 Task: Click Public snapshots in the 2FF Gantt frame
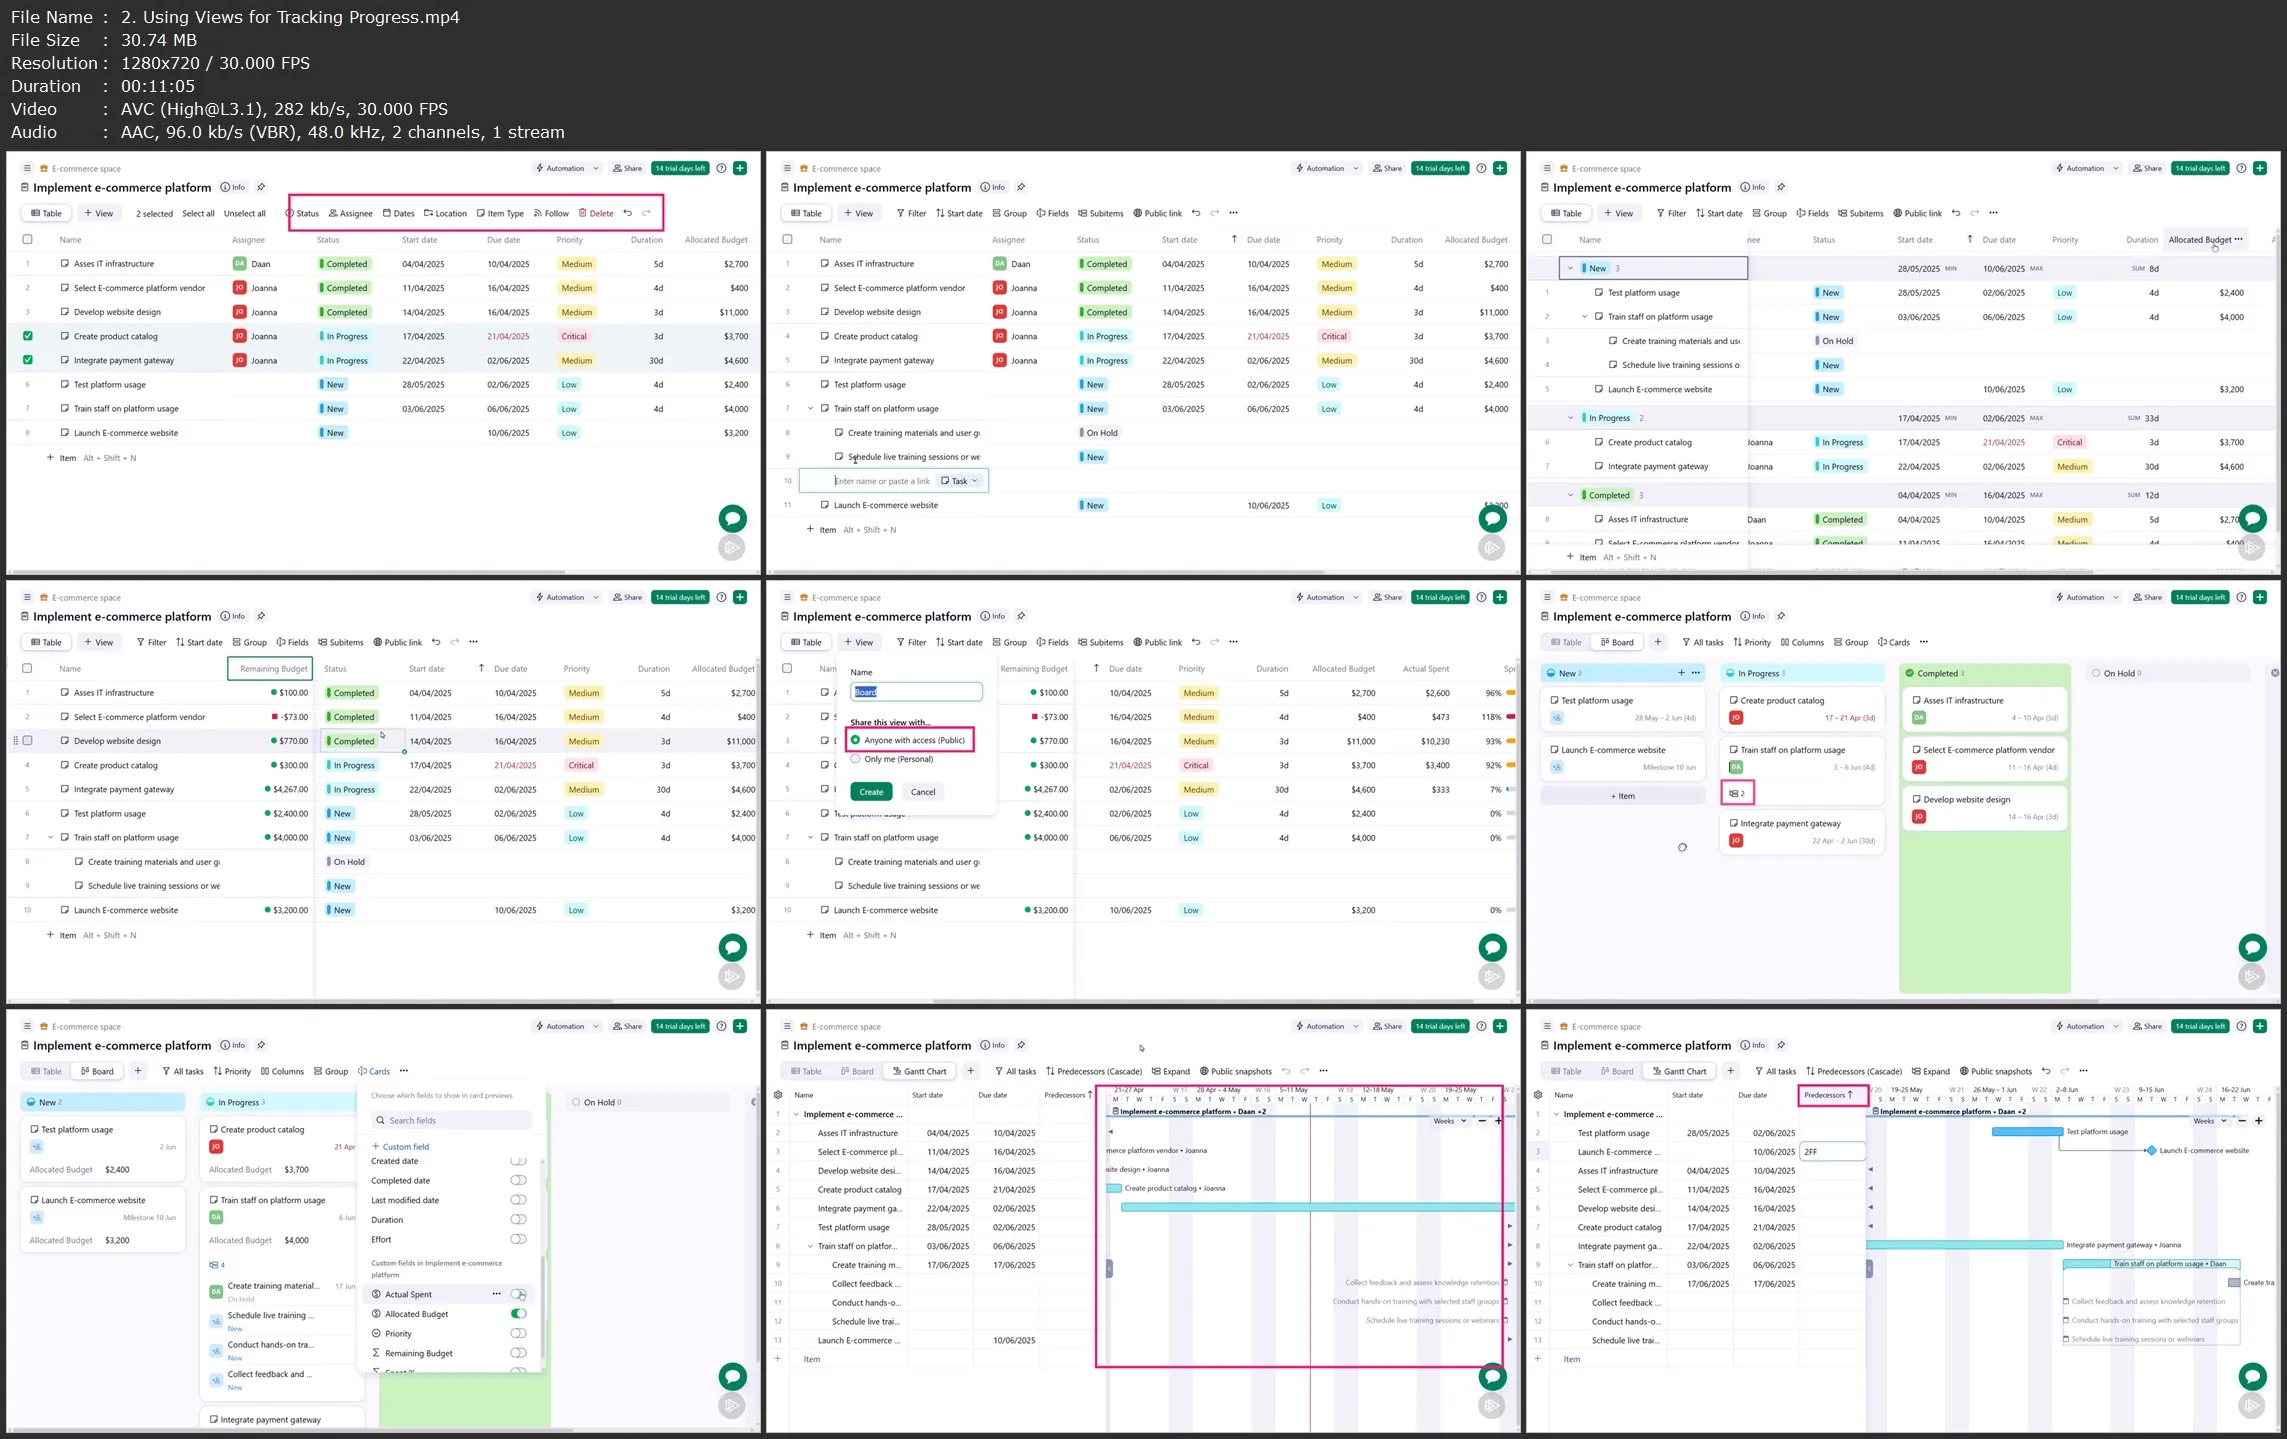[1996, 1071]
